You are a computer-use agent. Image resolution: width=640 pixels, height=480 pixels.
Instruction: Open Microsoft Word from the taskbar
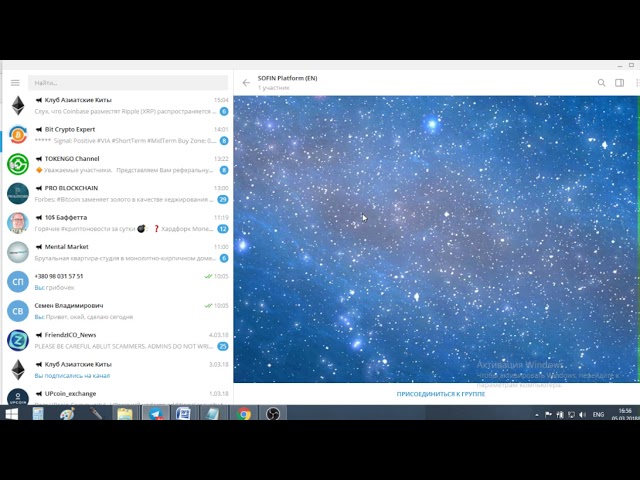(183, 414)
